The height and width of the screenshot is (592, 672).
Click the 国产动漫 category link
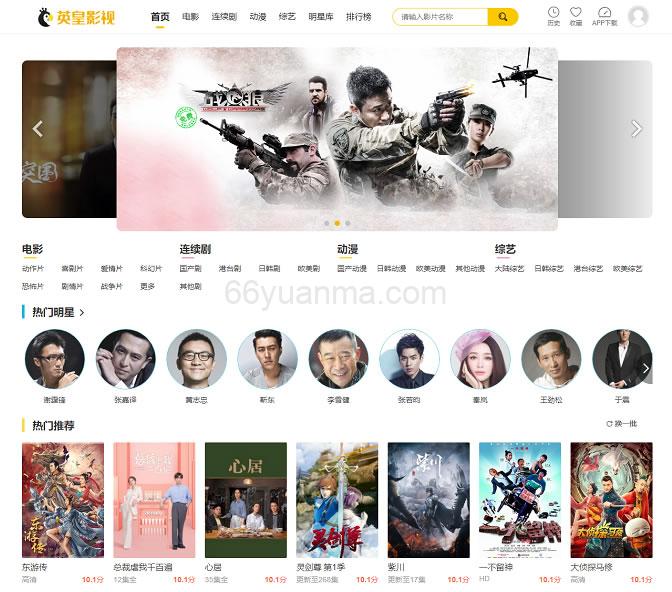click(x=352, y=269)
